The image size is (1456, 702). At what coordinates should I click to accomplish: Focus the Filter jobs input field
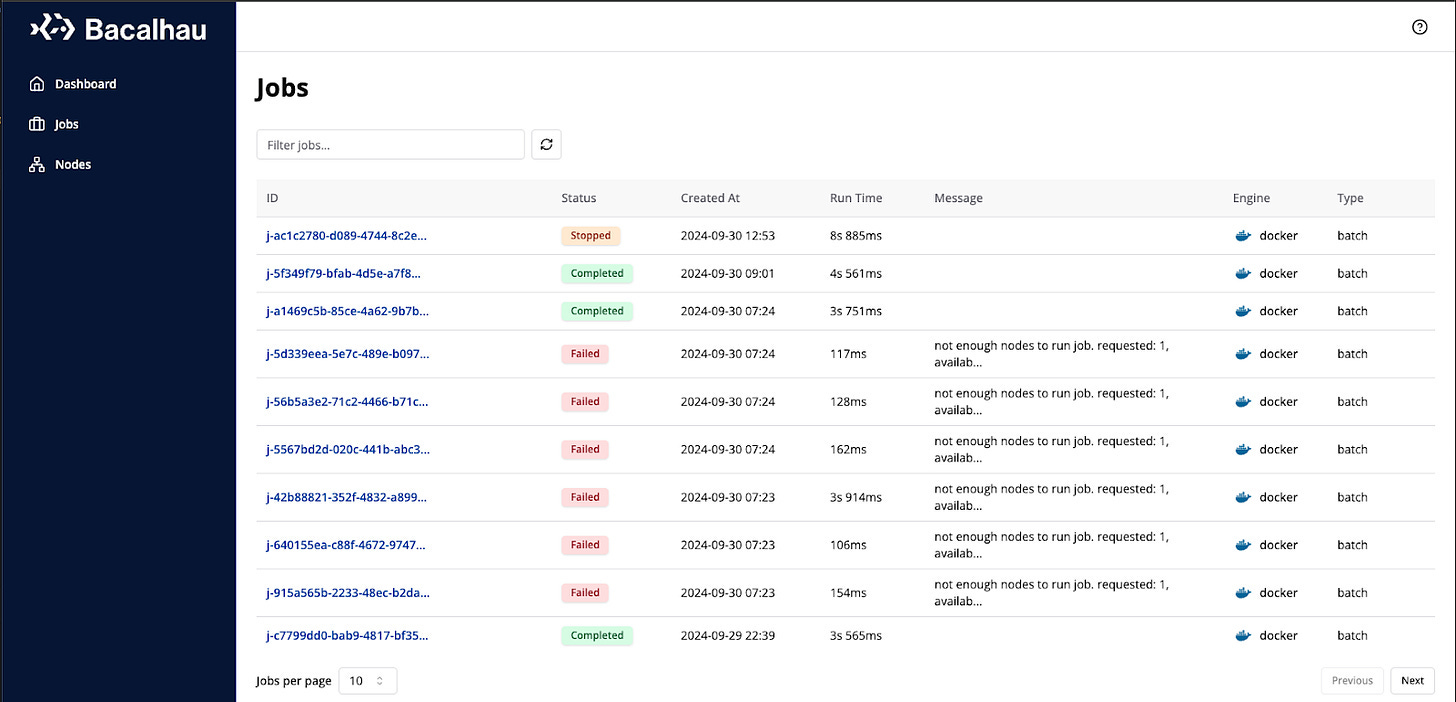391,144
